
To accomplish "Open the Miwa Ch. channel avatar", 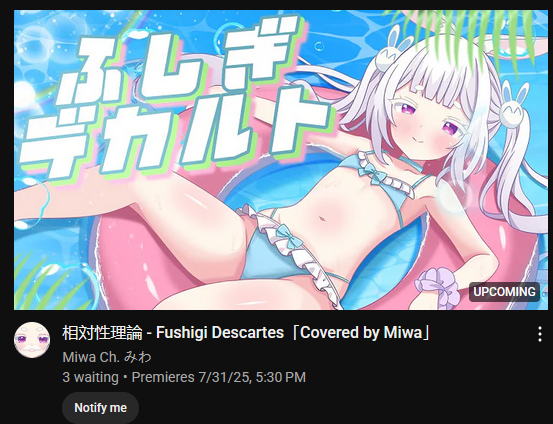I will click(32, 340).
